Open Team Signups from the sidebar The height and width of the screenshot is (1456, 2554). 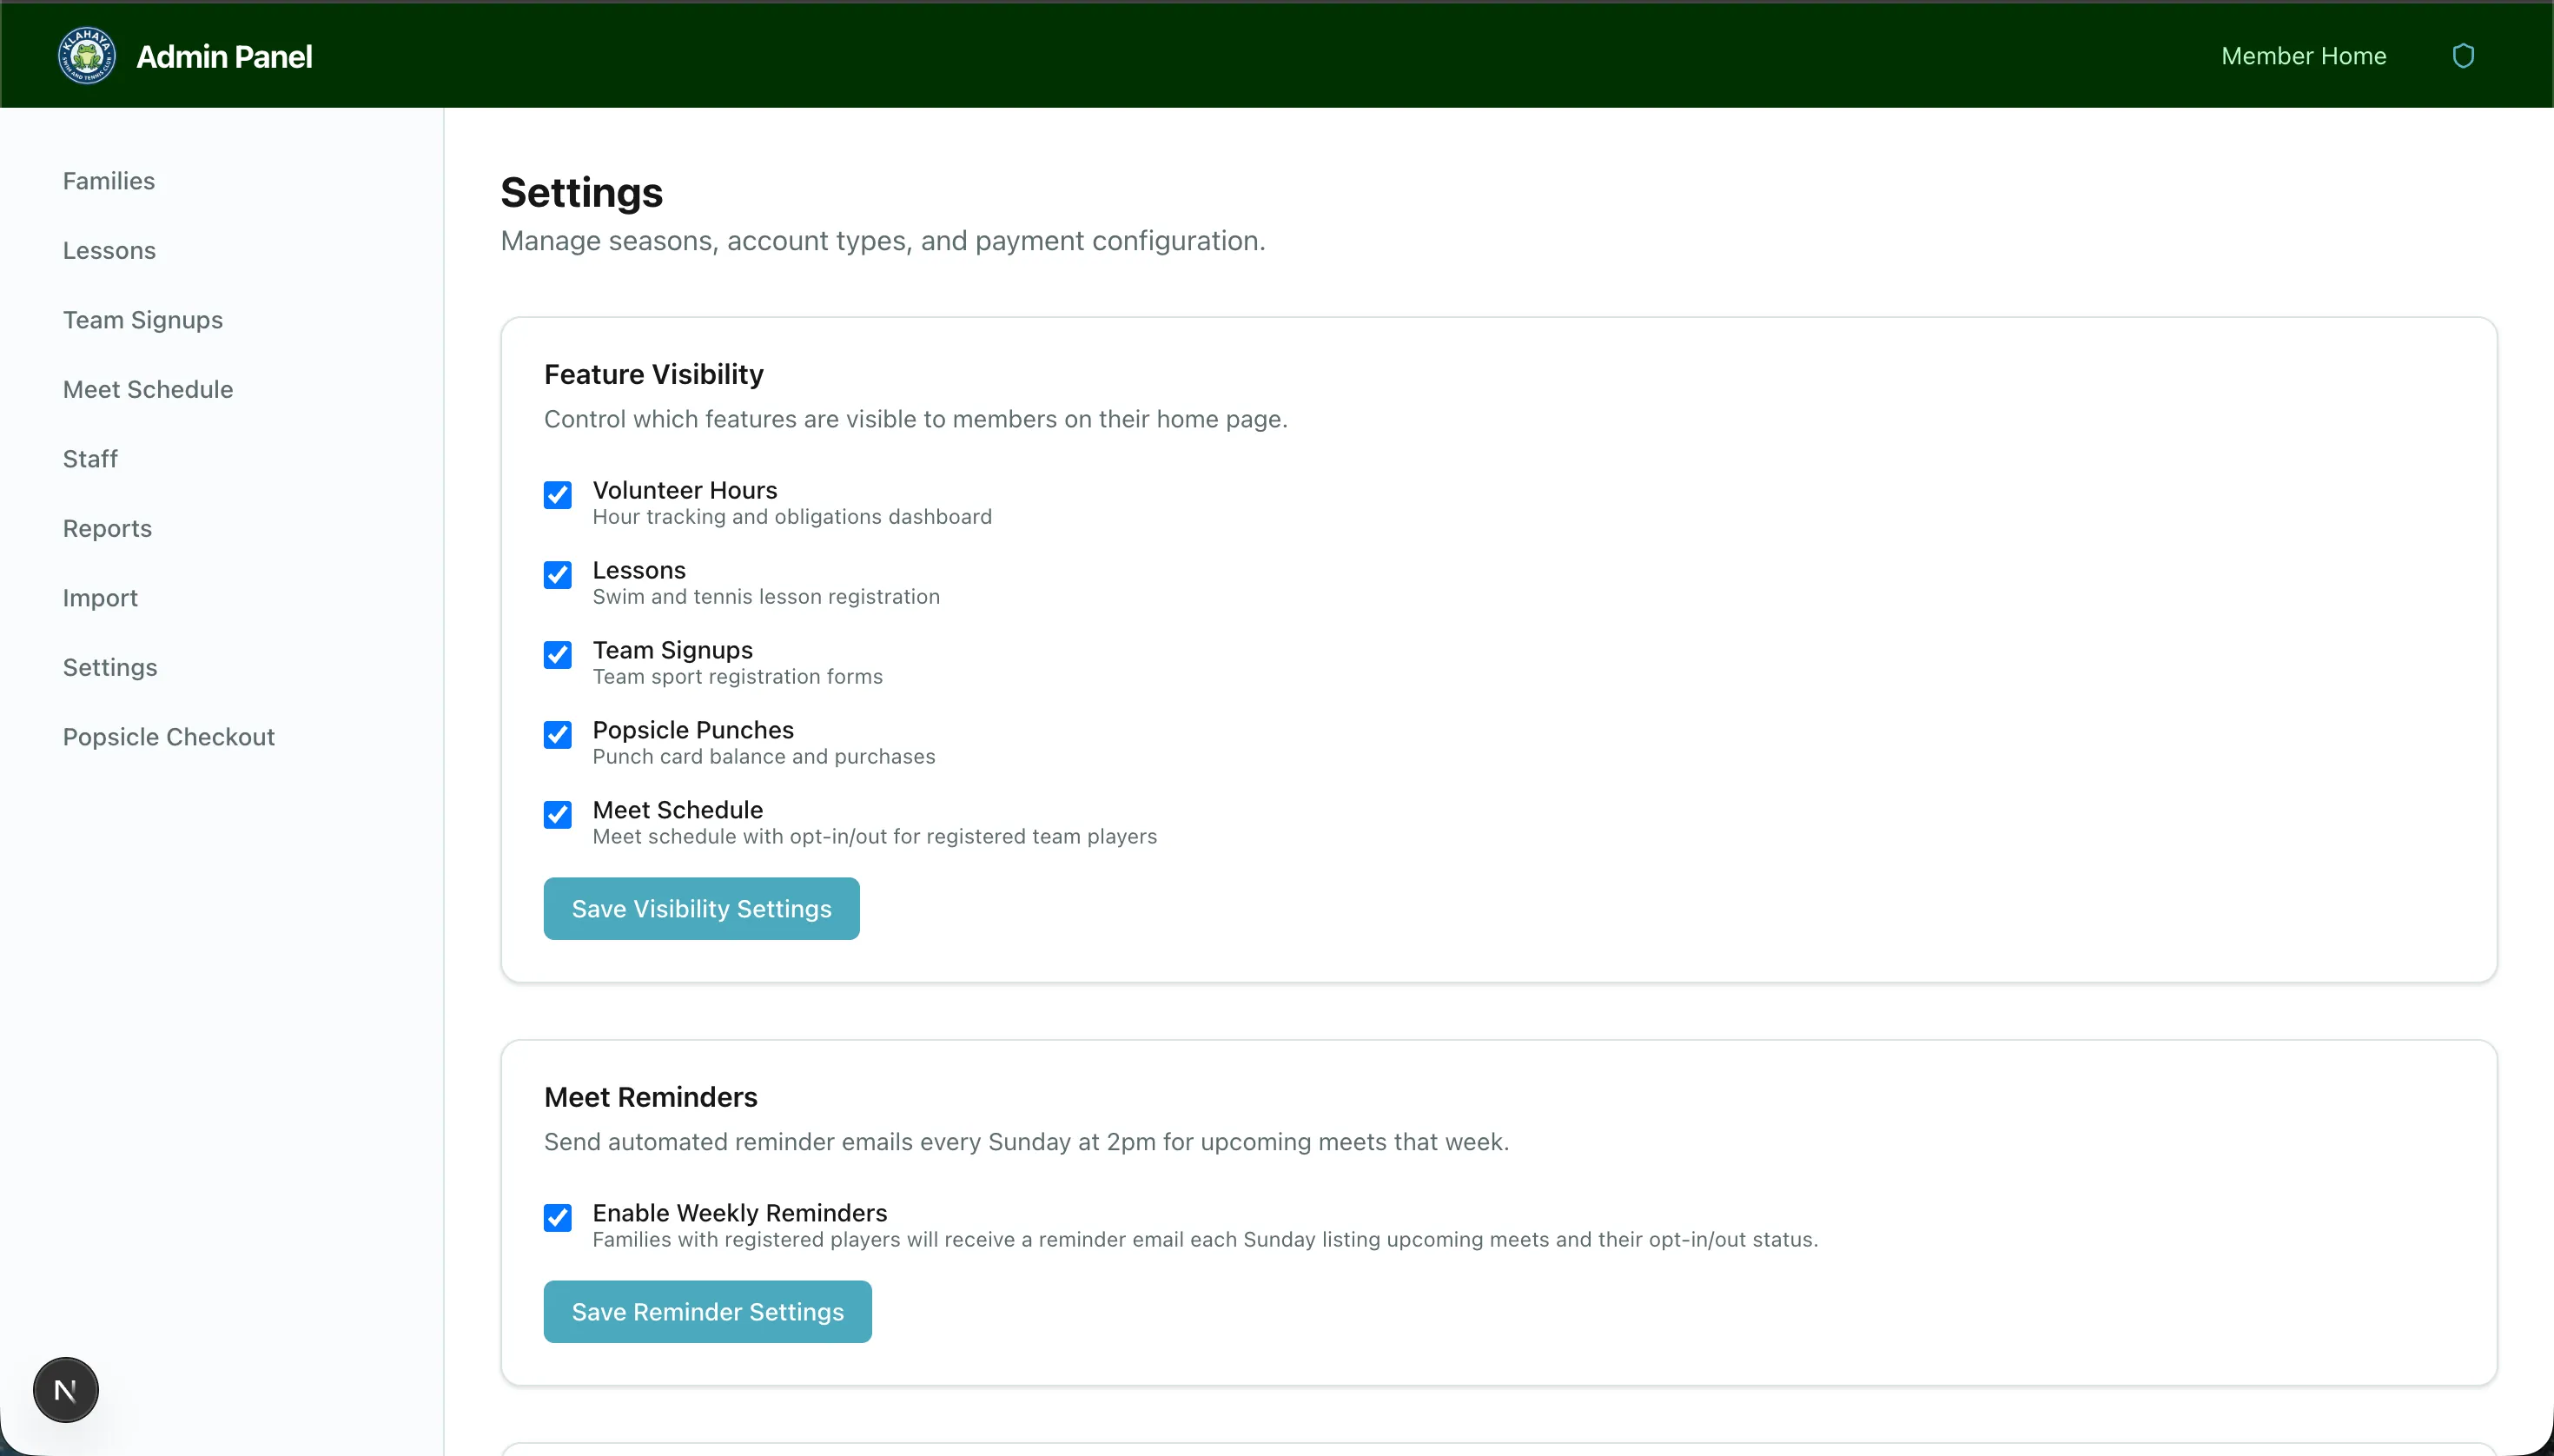142,320
